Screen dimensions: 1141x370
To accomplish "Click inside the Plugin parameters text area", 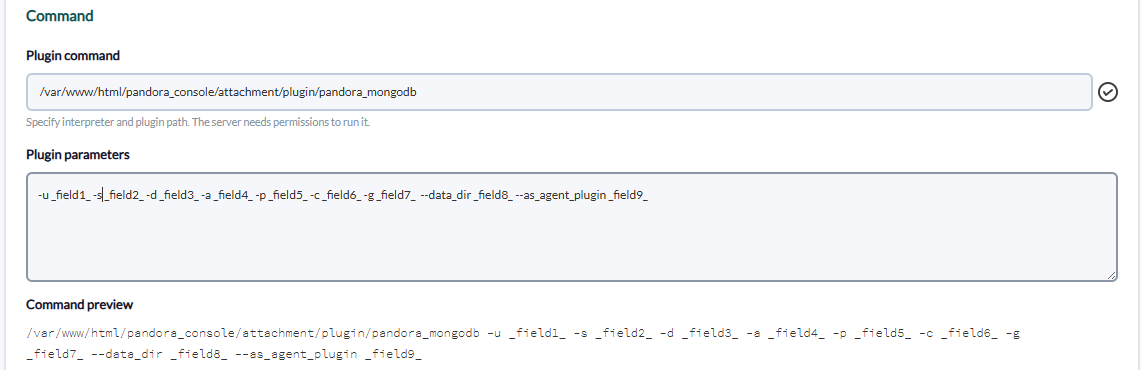I will click(x=571, y=227).
